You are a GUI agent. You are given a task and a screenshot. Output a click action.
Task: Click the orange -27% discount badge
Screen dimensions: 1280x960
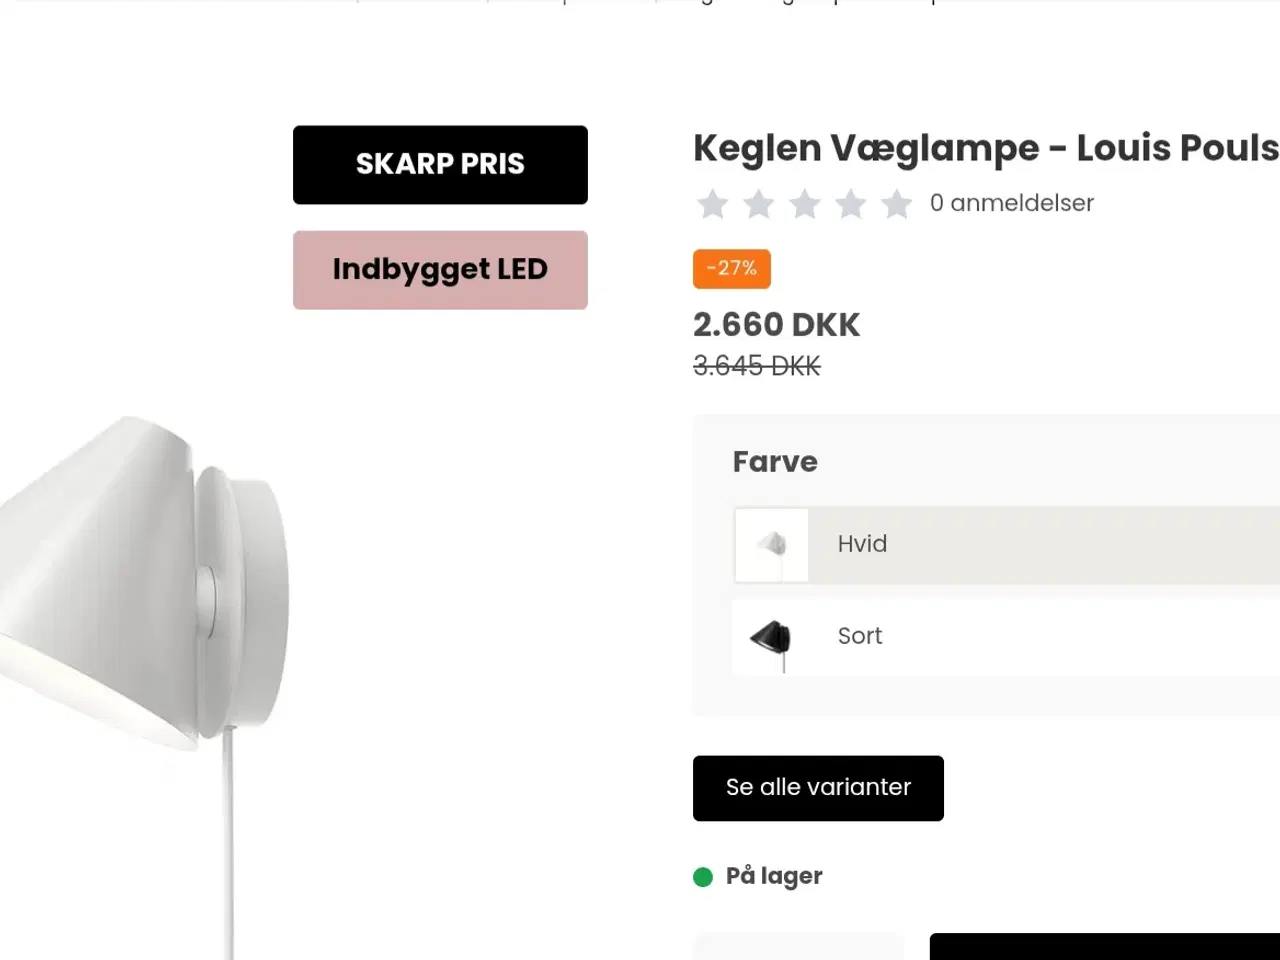pyautogui.click(x=731, y=268)
